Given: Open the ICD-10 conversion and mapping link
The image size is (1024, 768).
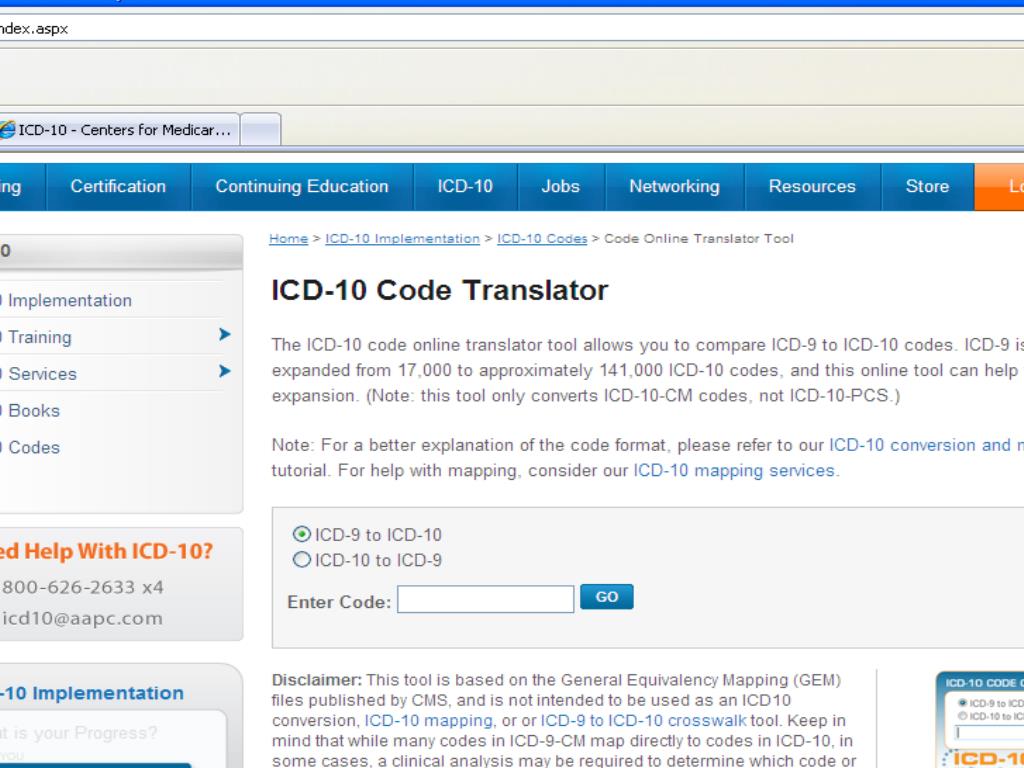Looking at the screenshot, I should pos(926,445).
